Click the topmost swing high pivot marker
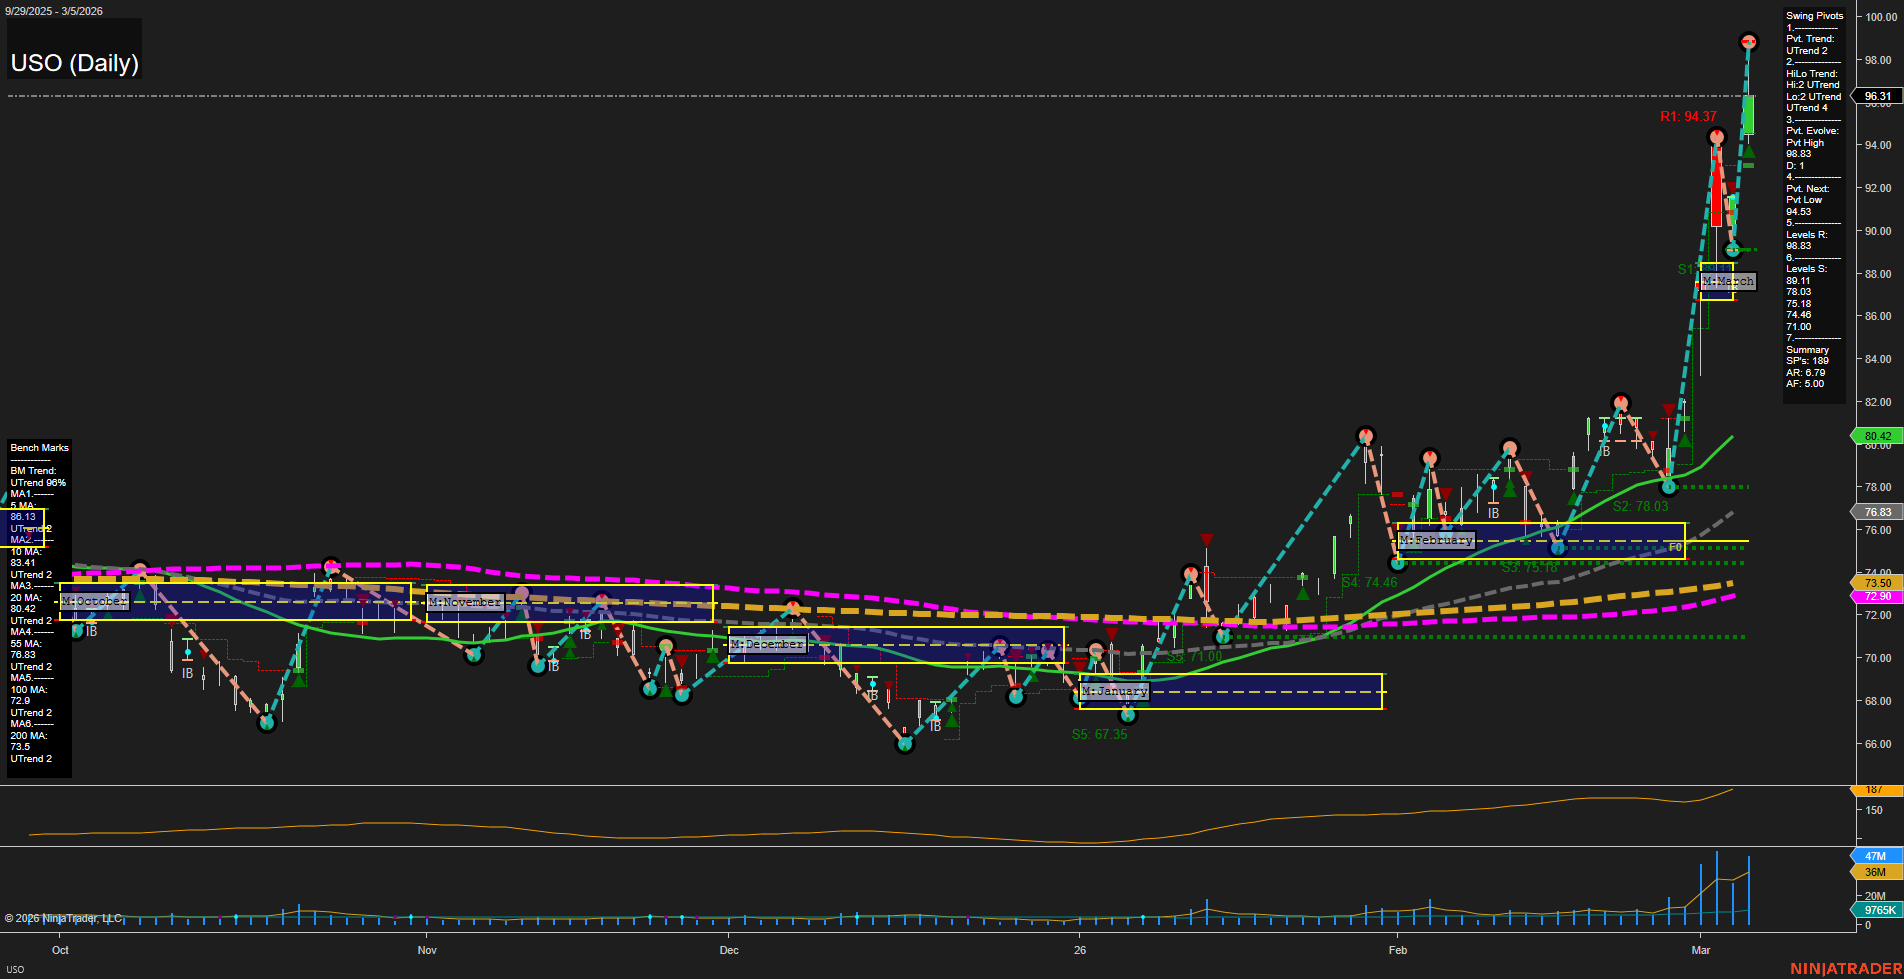 (1748, 42)
